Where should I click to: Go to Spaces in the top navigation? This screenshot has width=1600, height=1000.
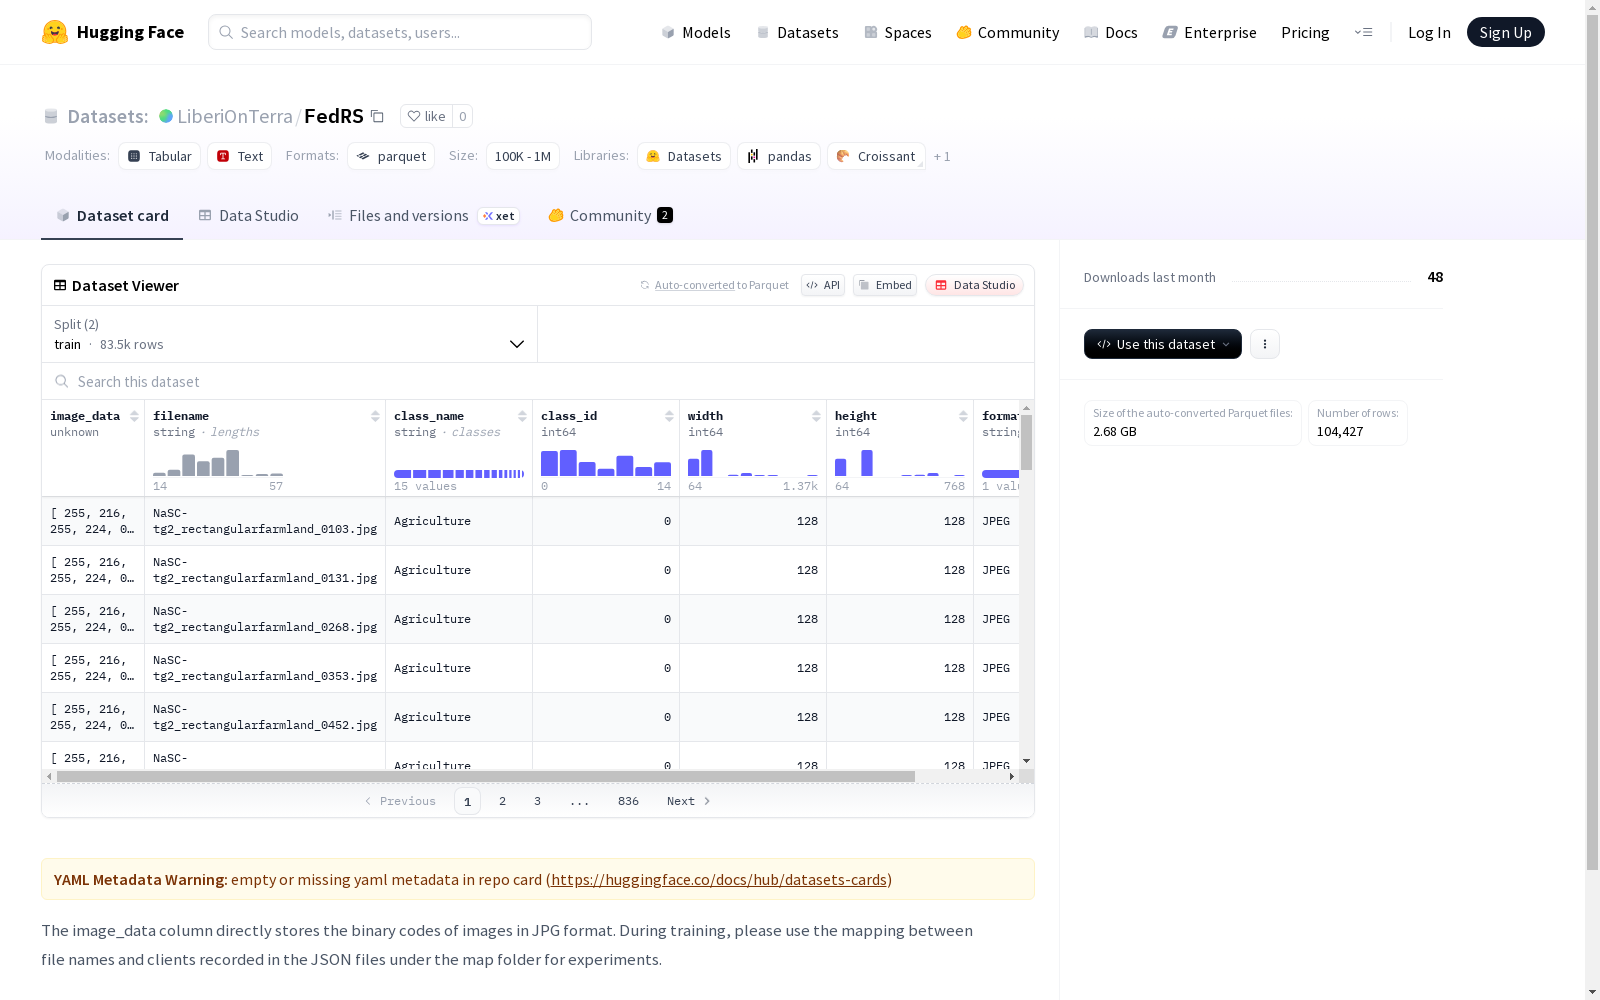coord(898,32)
